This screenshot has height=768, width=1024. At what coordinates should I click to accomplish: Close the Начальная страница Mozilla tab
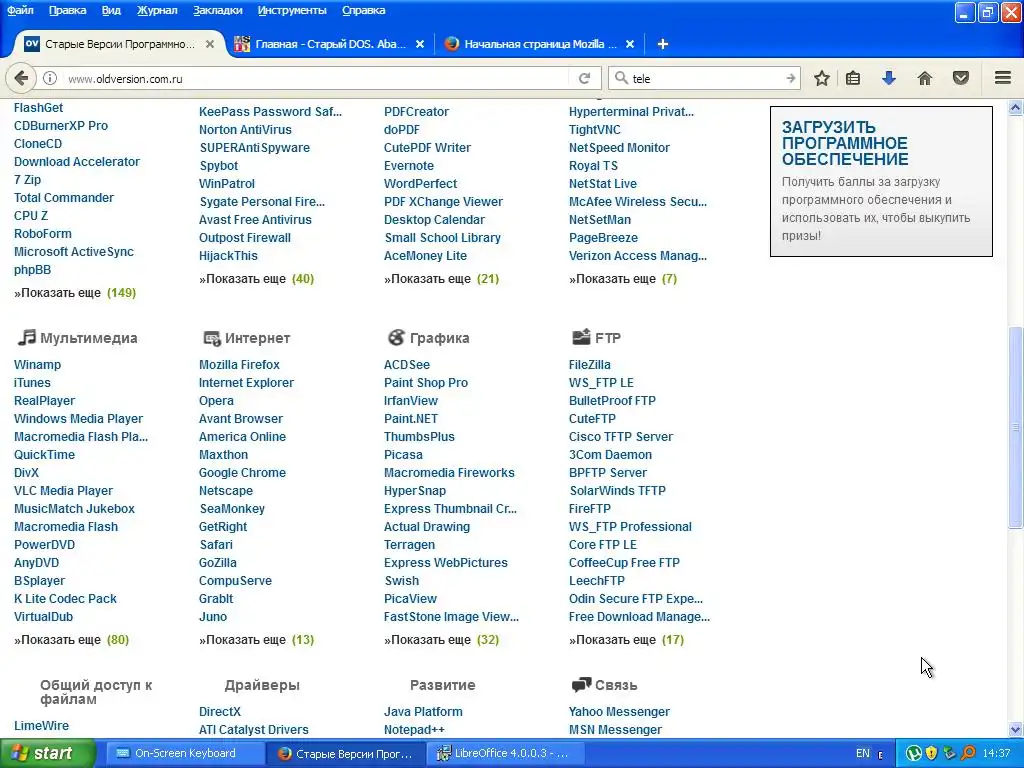[630, 44]
